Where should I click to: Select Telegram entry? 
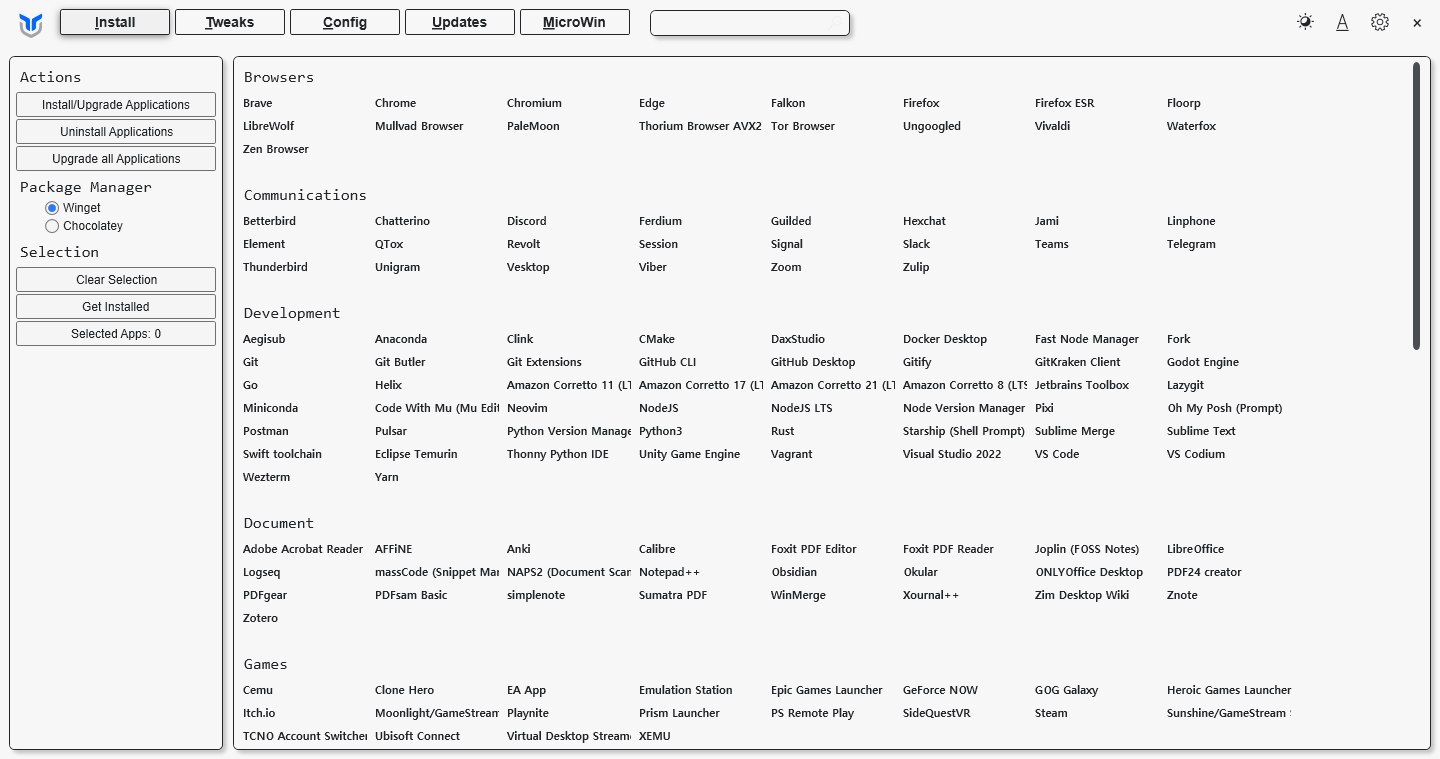coord(1191,244)
